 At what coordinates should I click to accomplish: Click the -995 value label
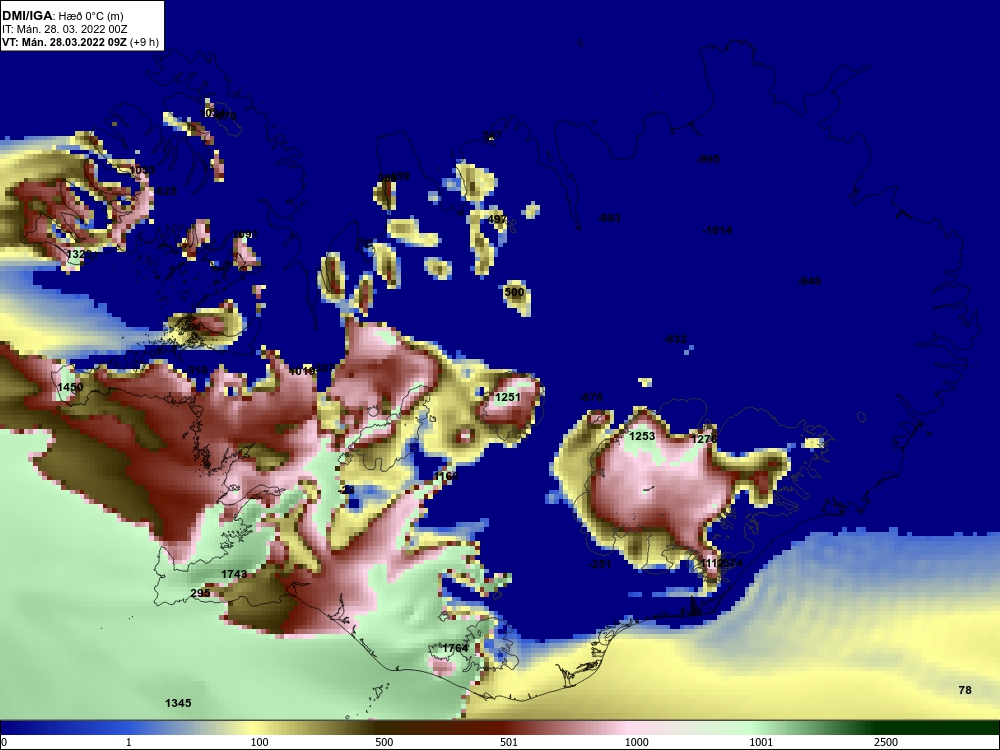click(708, 159)
